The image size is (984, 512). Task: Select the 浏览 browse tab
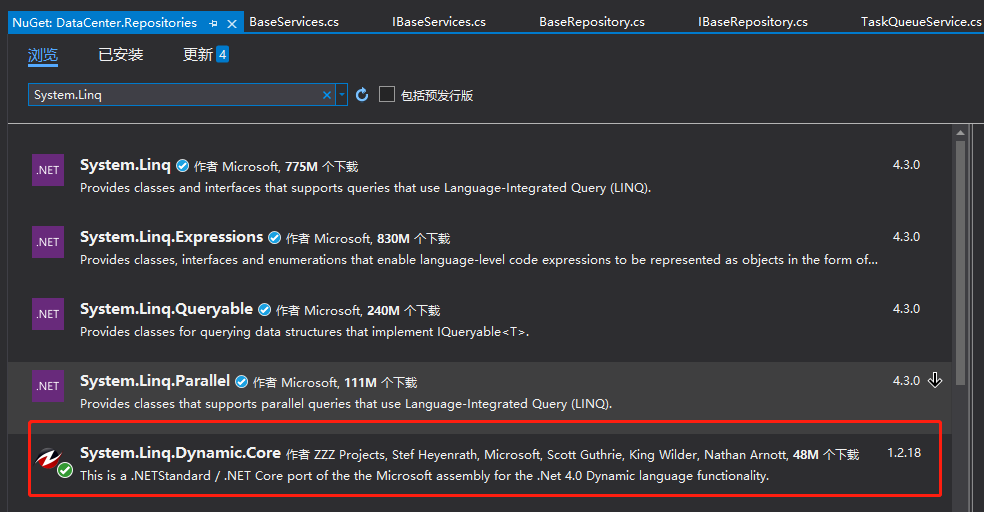click(43, 55)
